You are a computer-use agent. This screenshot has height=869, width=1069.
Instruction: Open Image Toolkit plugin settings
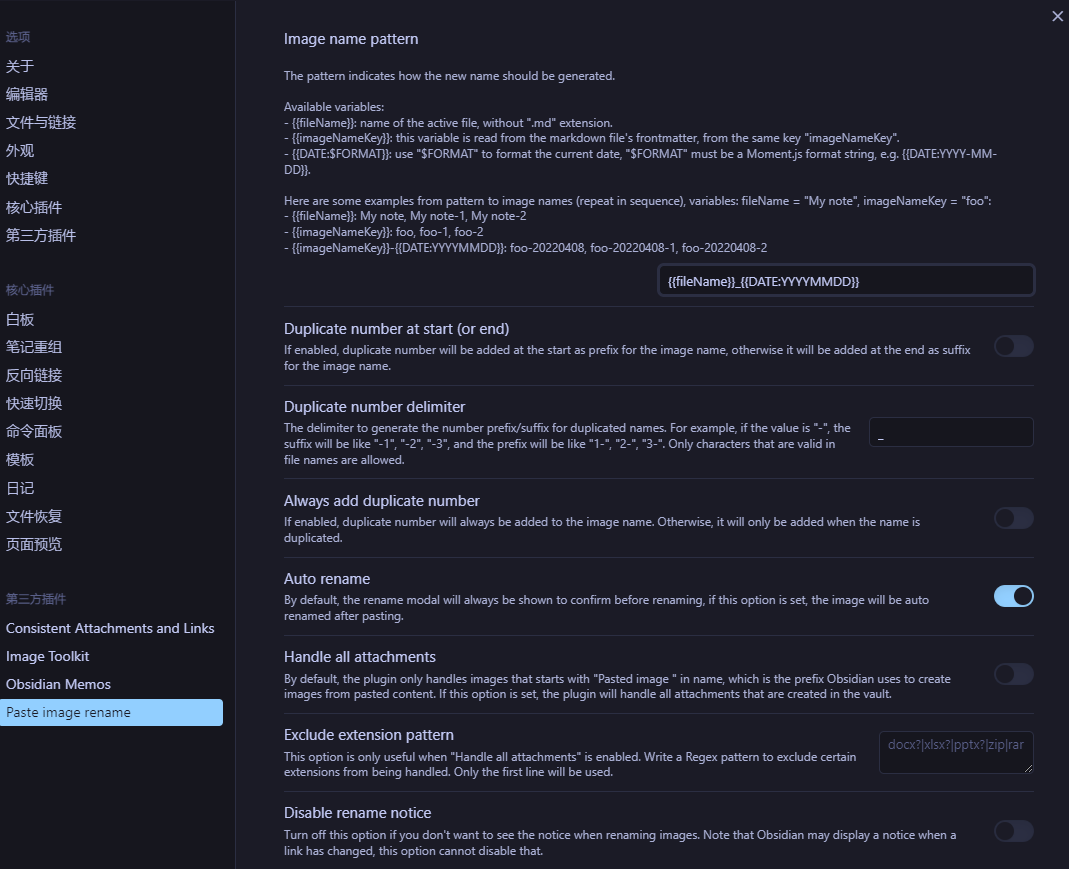point(48,656)
